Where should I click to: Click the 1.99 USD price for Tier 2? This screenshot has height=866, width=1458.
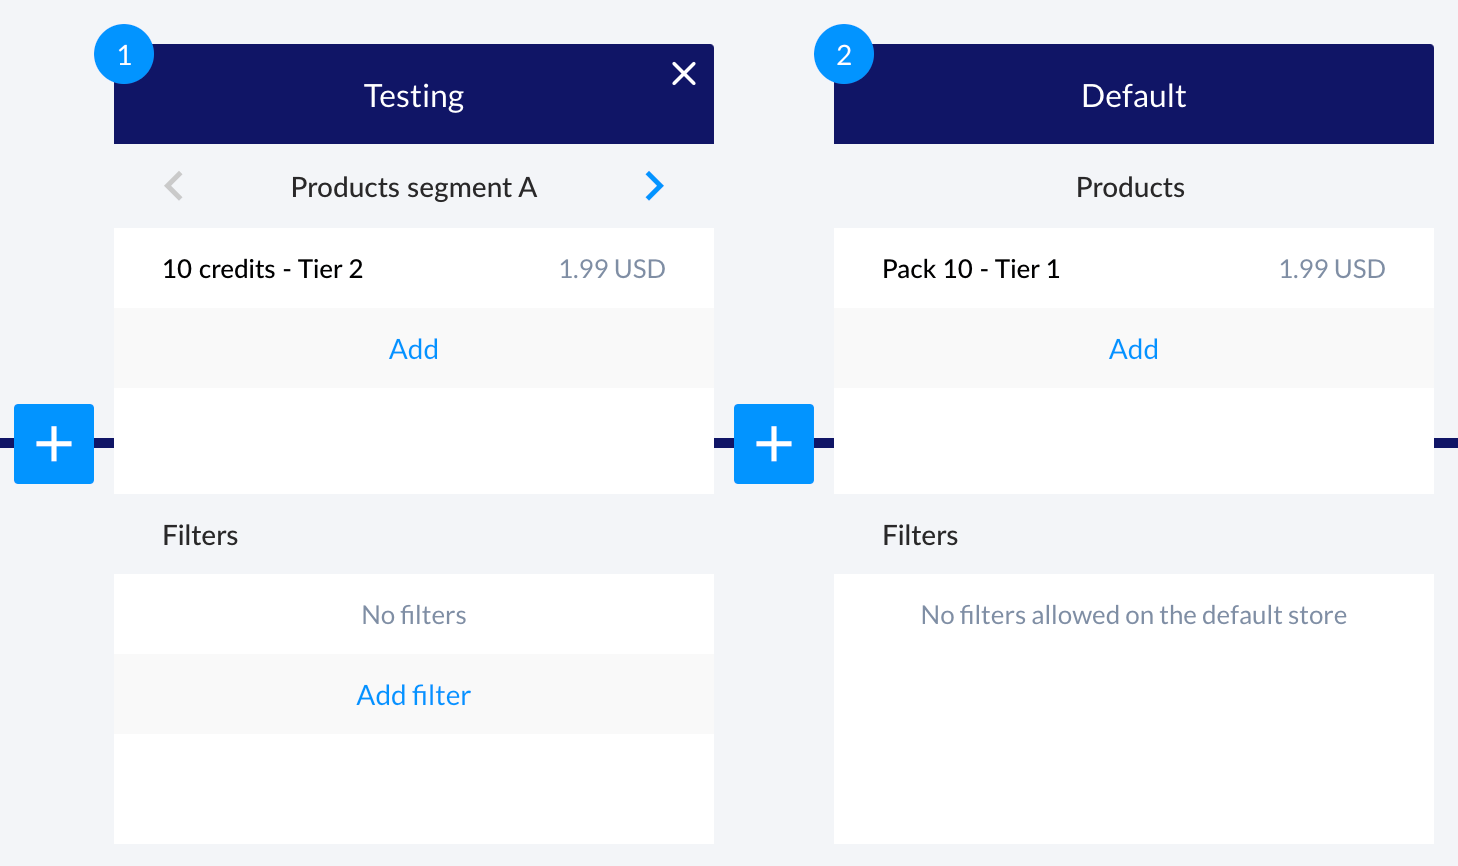pos(612,269)
